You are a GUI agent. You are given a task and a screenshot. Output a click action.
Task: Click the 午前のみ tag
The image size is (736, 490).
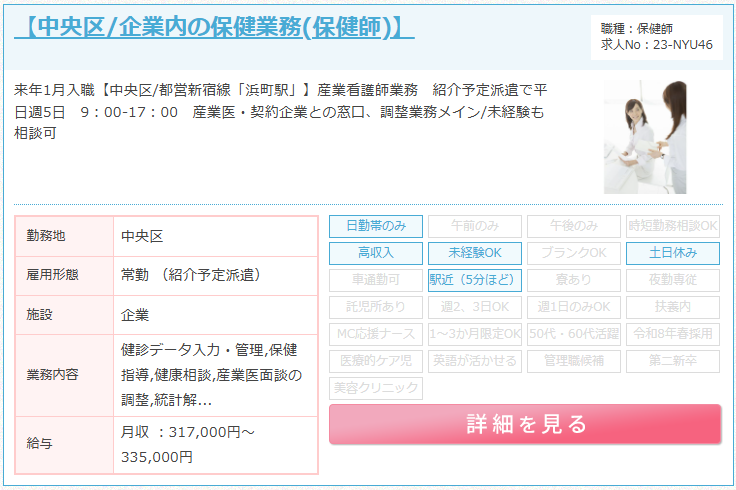(475, 226)
